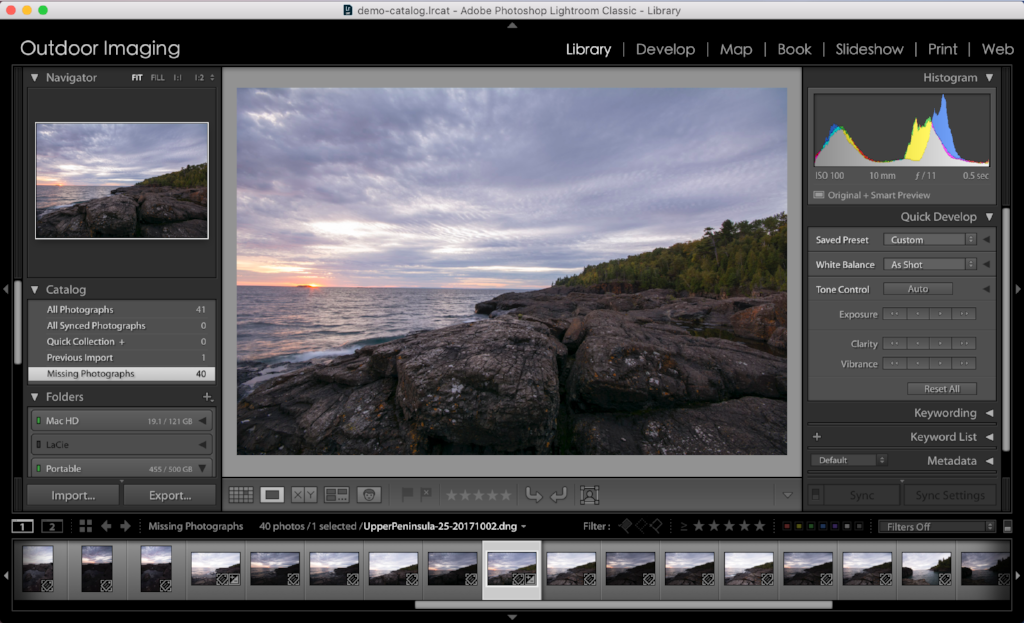The image size is (1024, 623).
Task: Add a new folder with the plus icon
Action: pyautogui.click(x=208, y=396)
